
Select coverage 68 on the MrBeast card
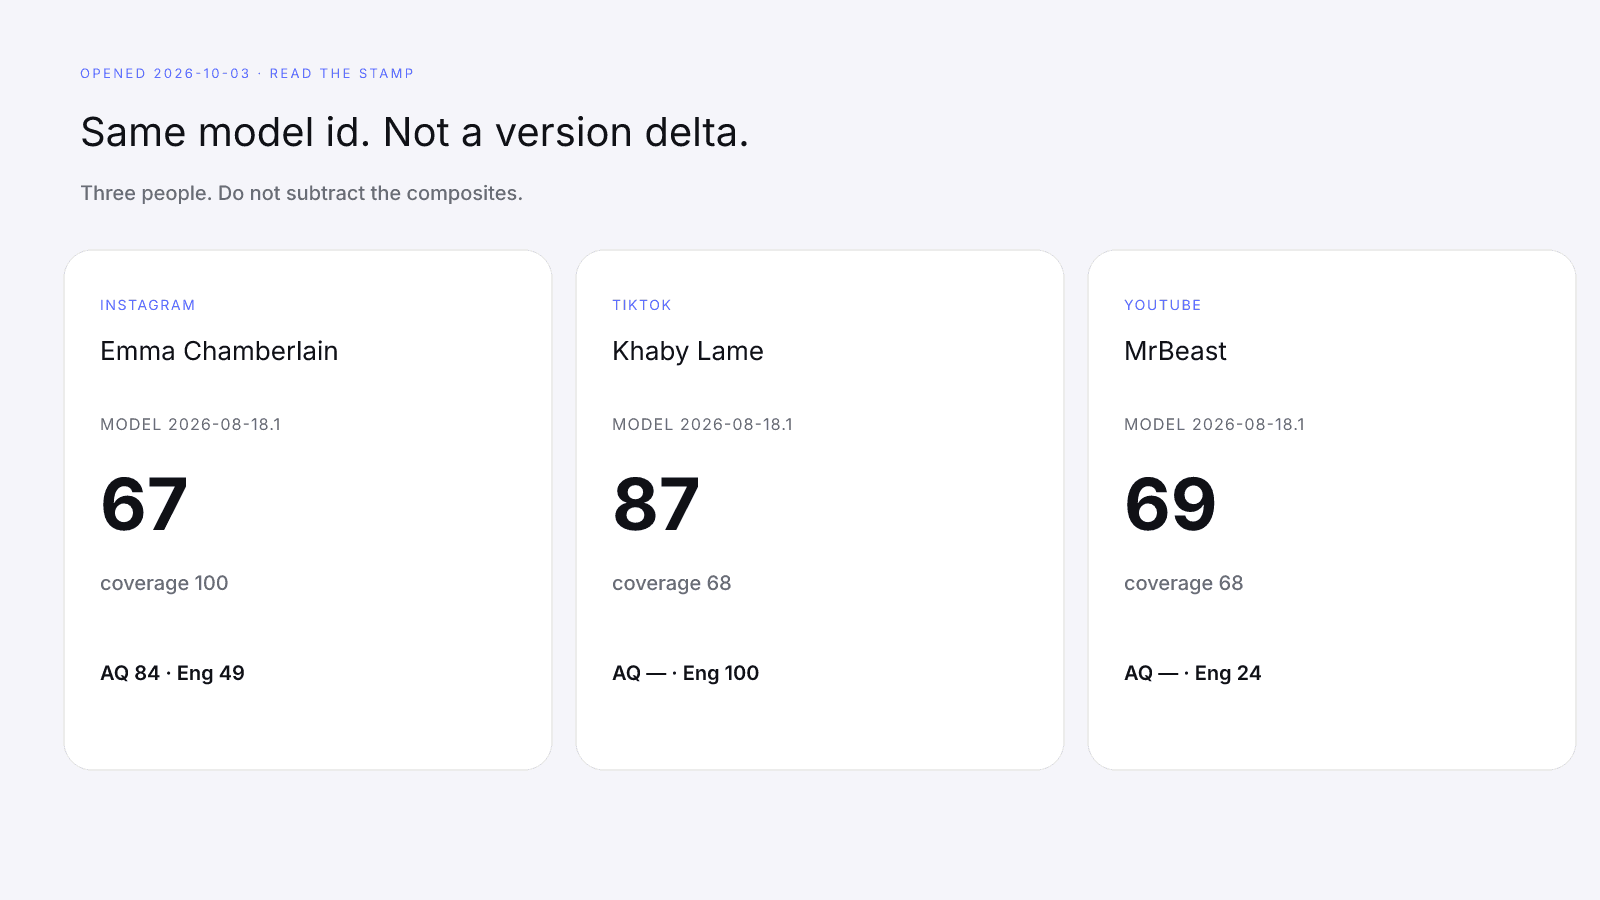(1184, 583)
